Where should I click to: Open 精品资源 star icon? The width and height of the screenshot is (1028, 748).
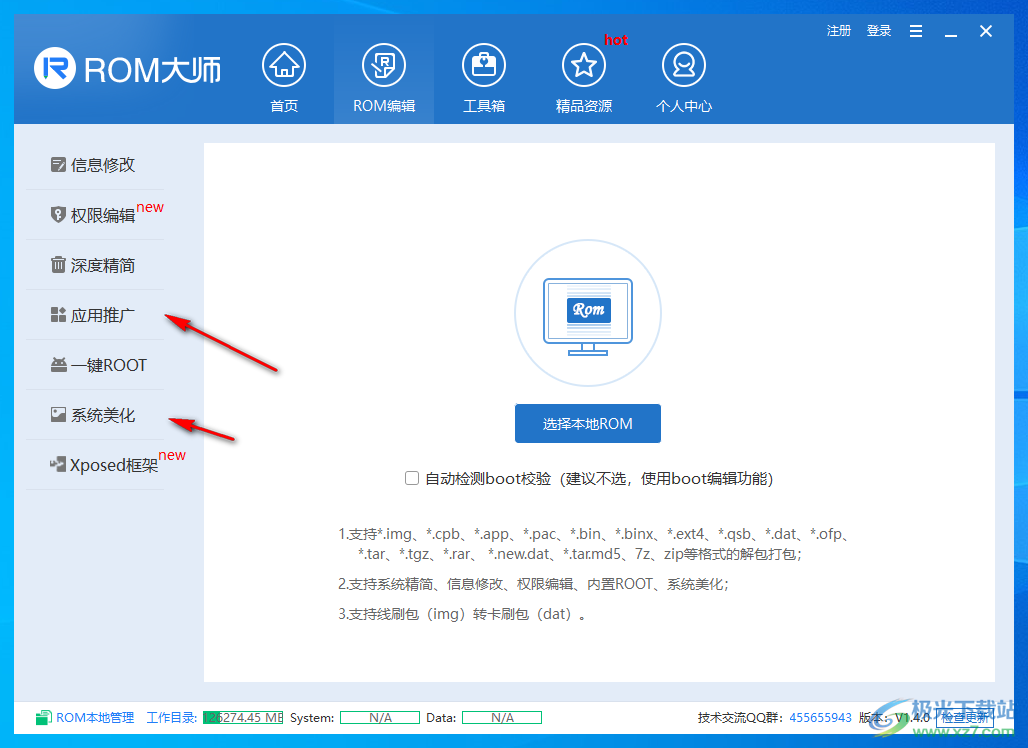[583, 65]
